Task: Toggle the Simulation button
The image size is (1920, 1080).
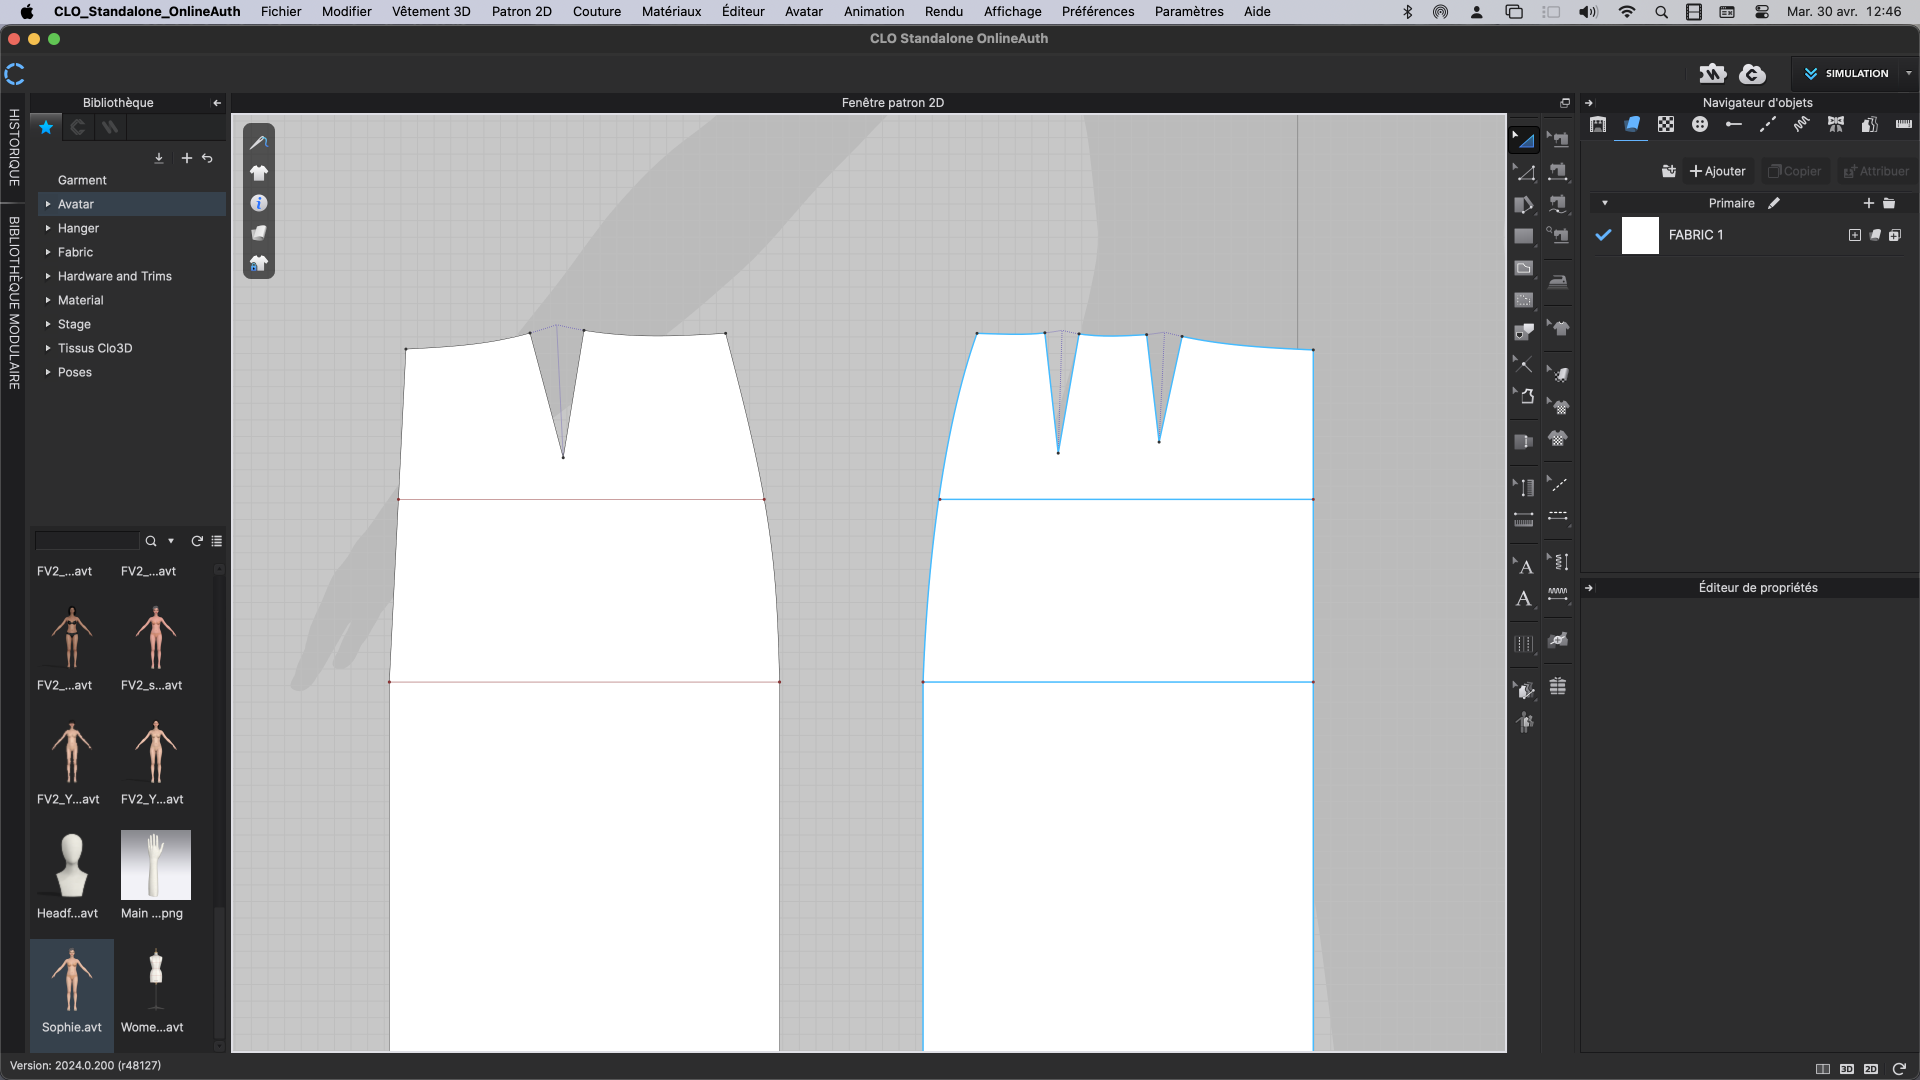Action: (1847, 73)
